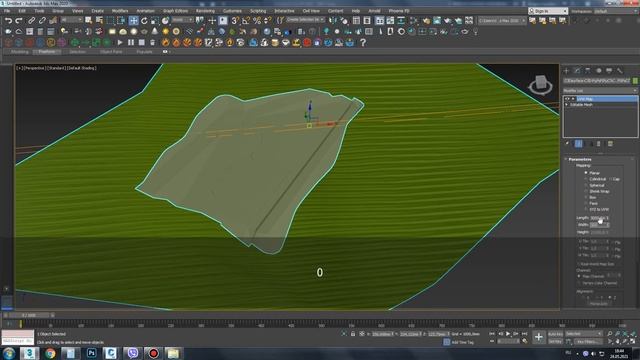
Task: Open the Rendering menu
Action: [x=205, y=11]
